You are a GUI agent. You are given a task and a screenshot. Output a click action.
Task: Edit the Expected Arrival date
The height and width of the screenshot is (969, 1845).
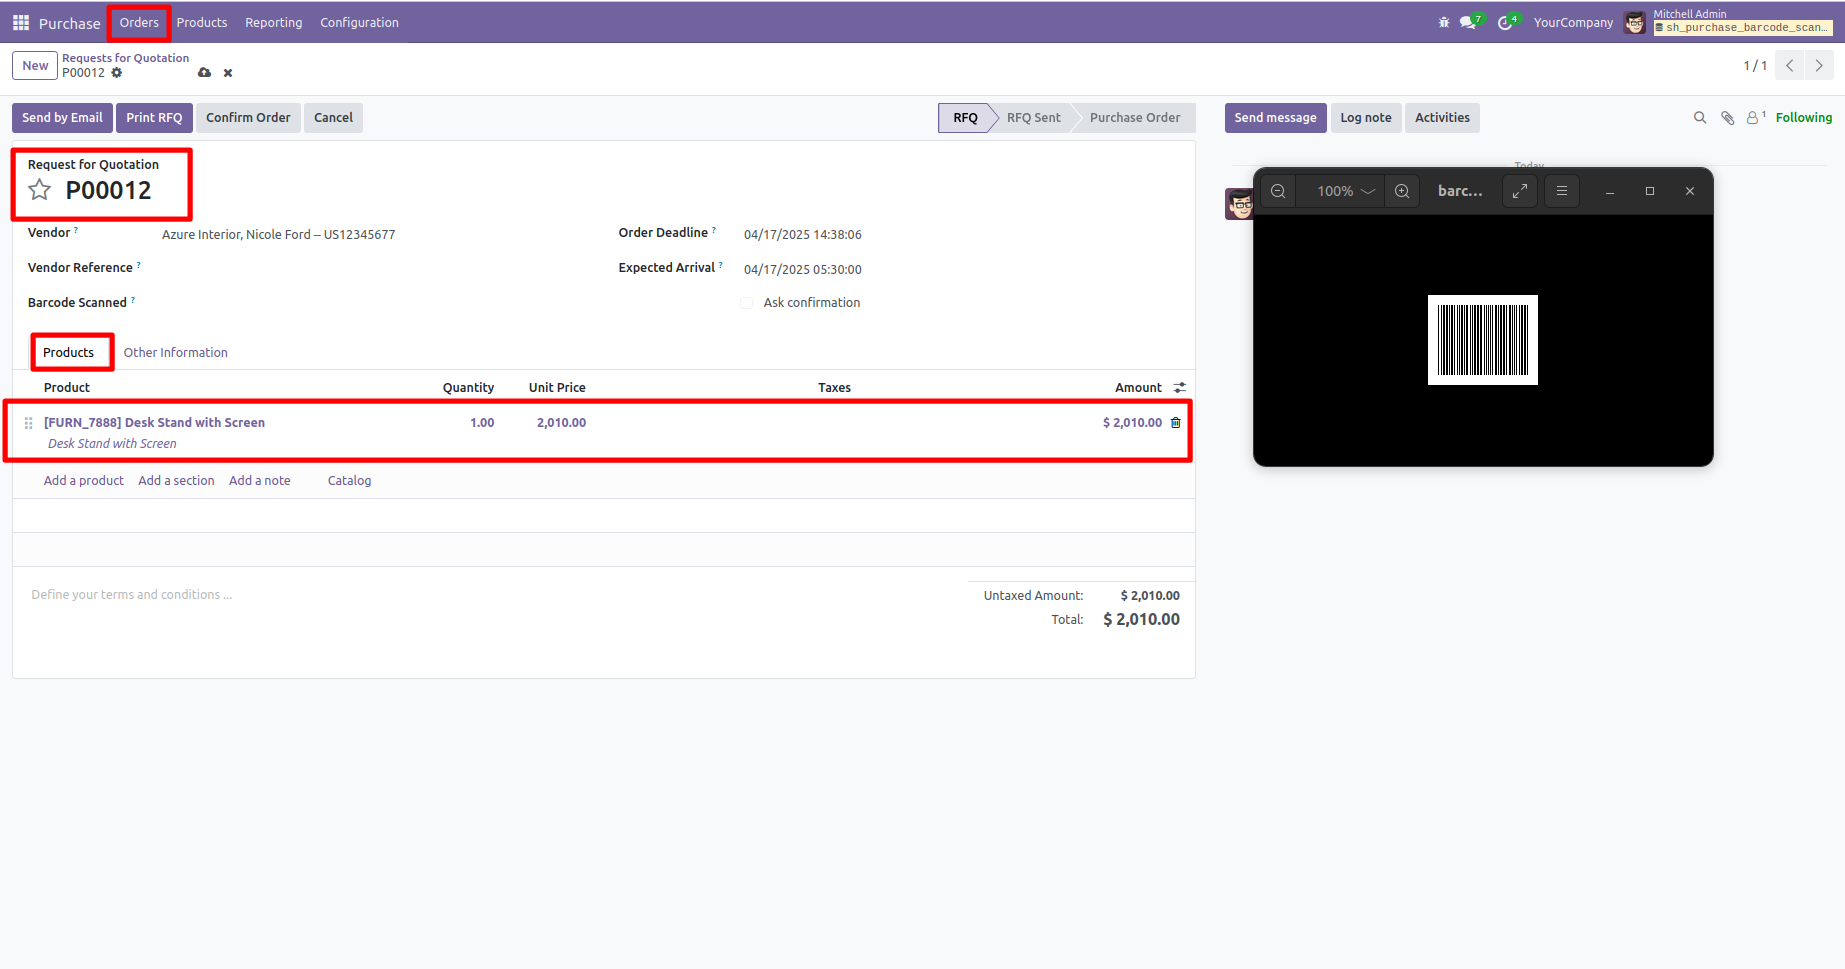803,270
